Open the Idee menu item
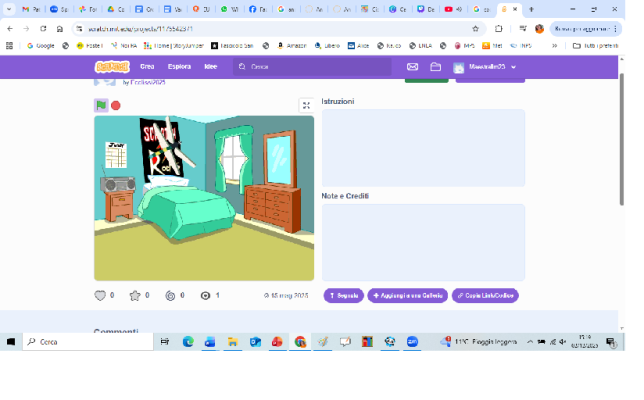The height and width of the screenshot is (400, 644). point(210,67)
